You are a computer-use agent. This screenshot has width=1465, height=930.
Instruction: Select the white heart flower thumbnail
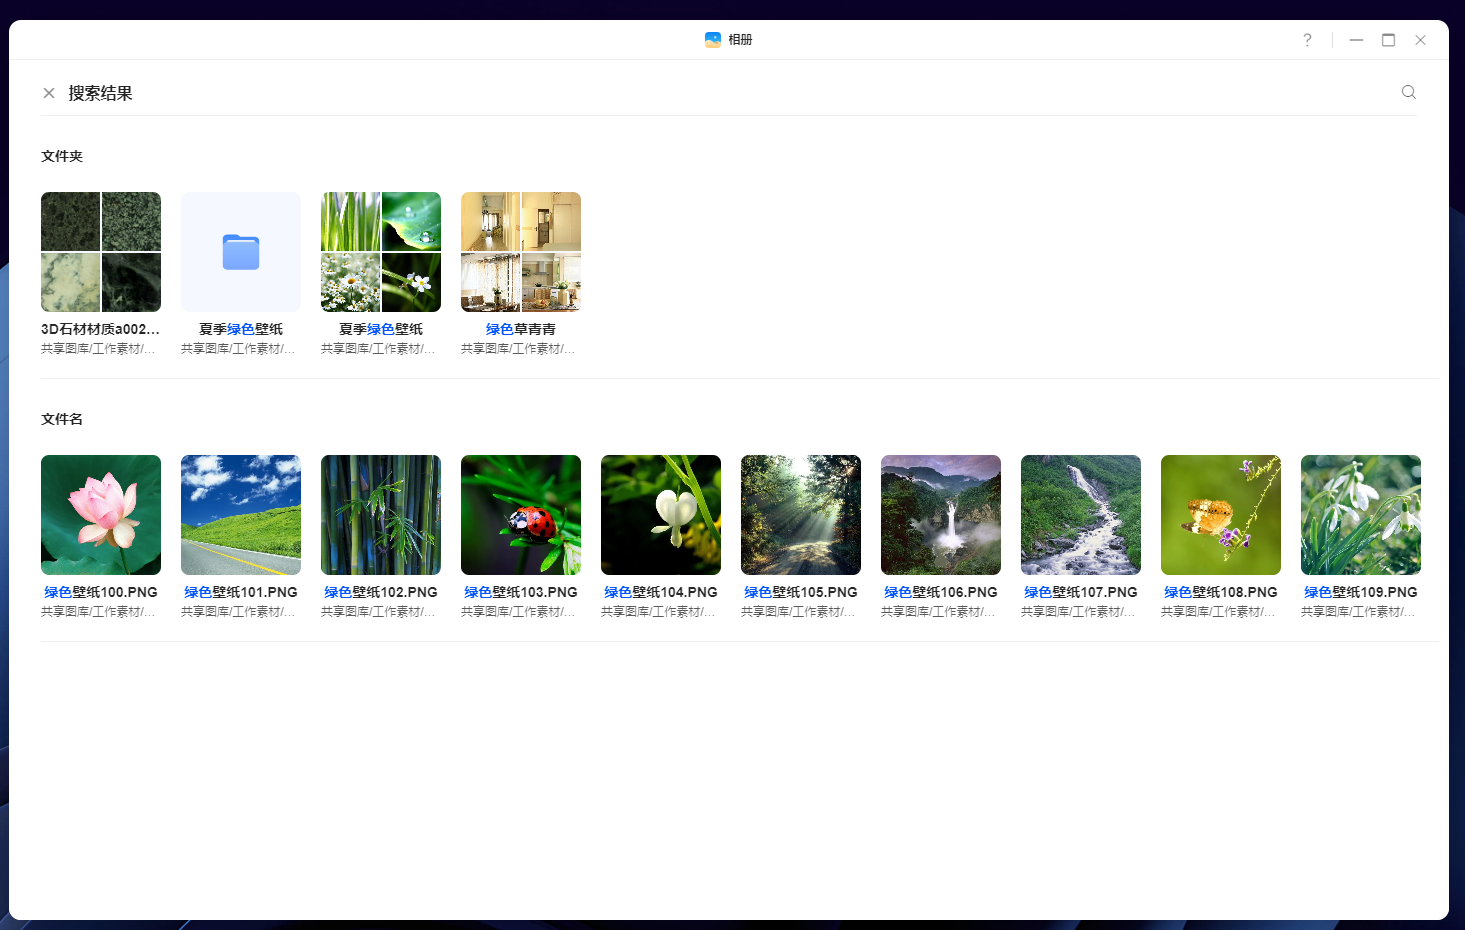click(661, 515)
